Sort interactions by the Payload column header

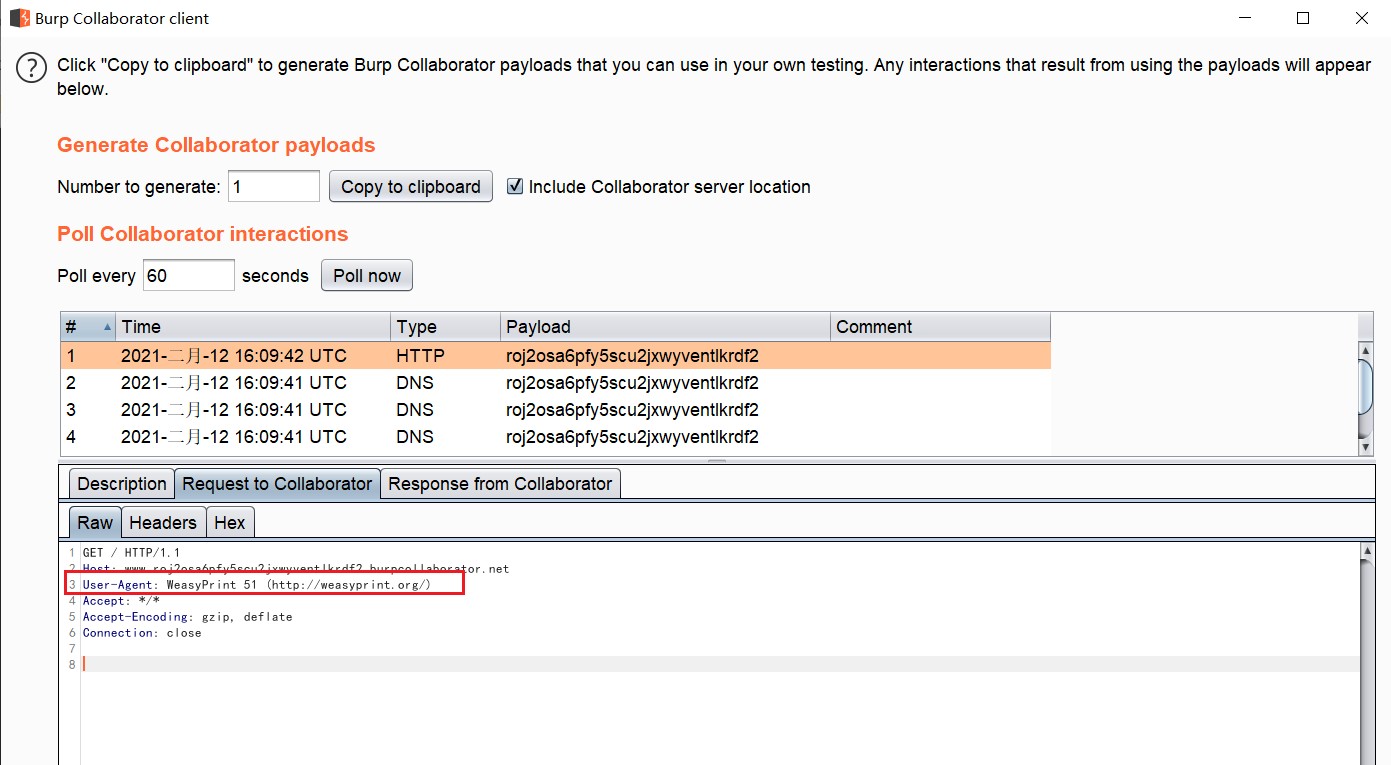click(x=665, y=327)
